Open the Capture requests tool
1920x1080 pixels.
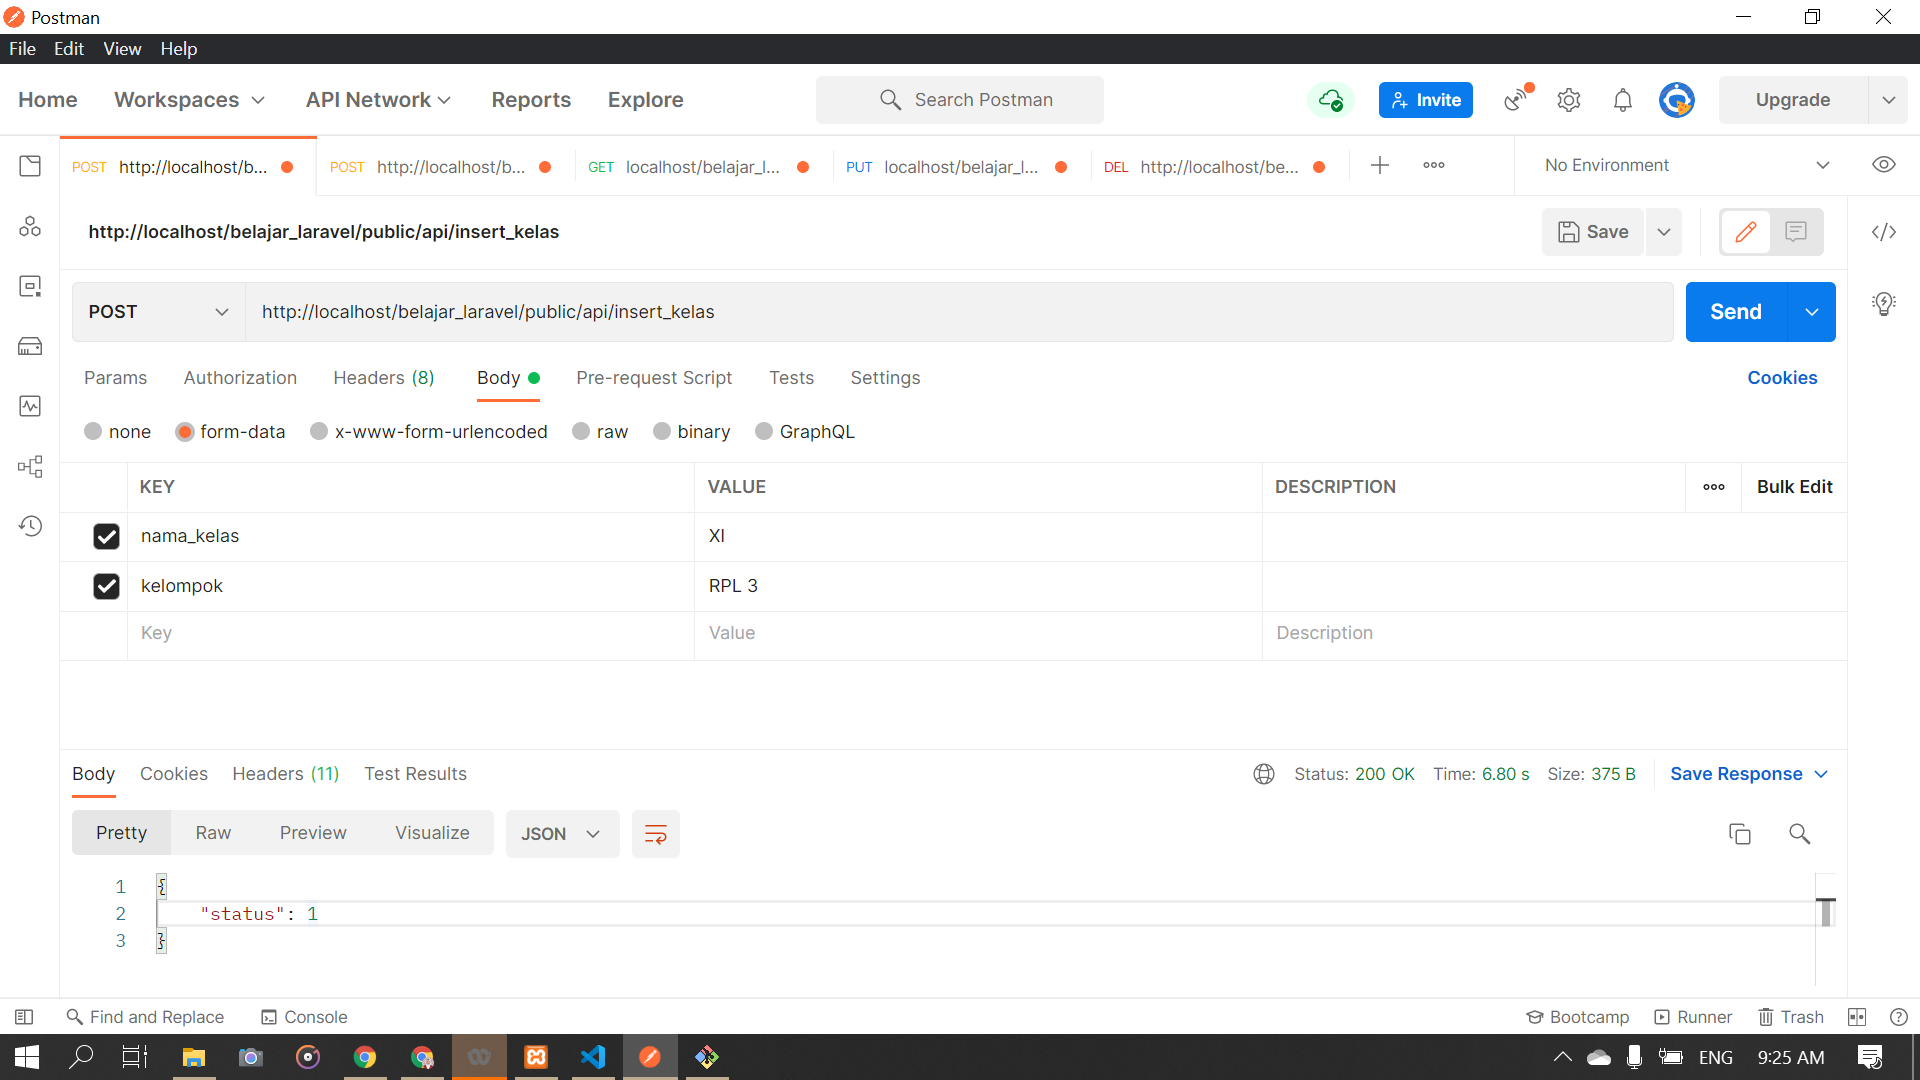pyautogui.click(x=1514, y=100)
